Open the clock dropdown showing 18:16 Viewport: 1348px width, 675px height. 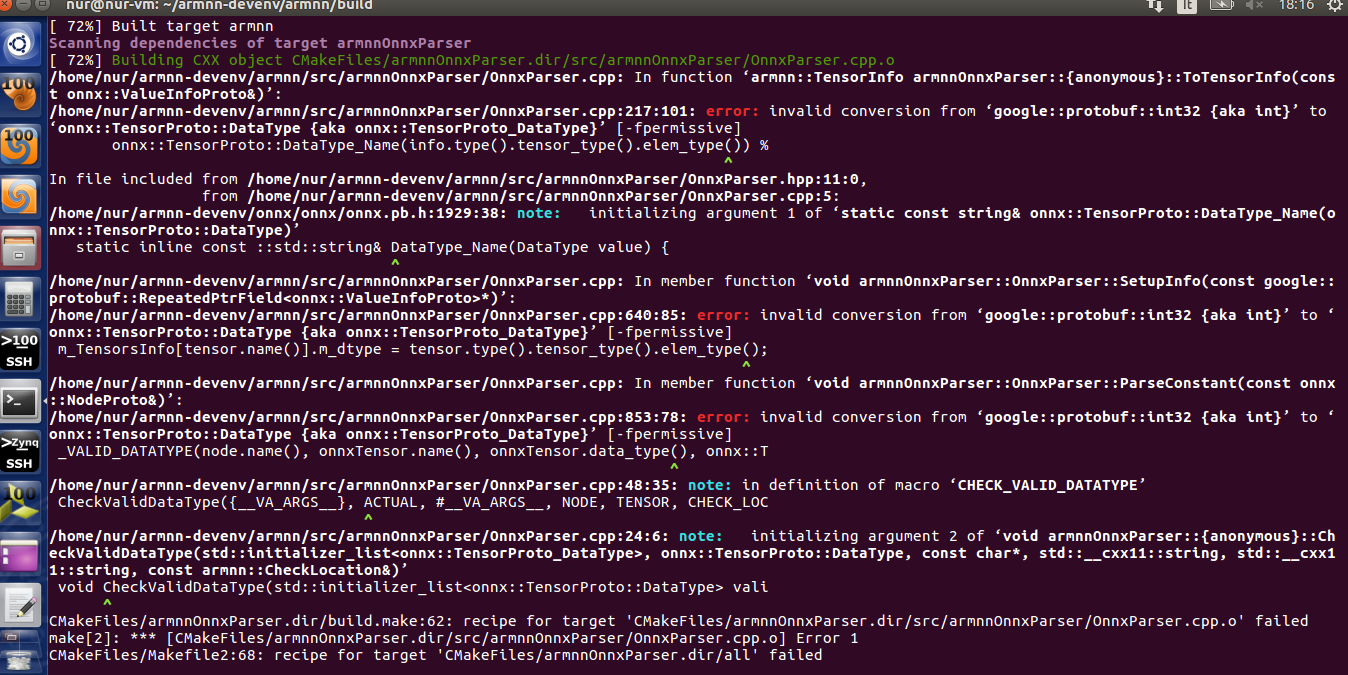coord(1297,8)
